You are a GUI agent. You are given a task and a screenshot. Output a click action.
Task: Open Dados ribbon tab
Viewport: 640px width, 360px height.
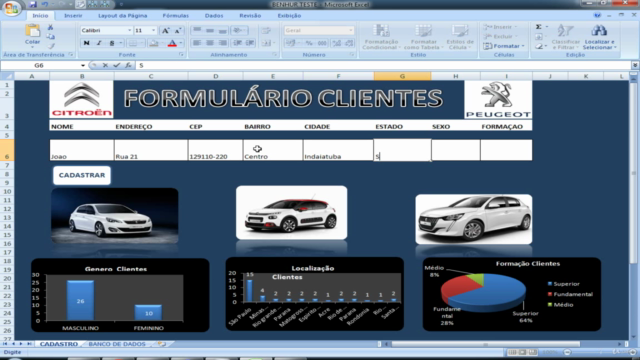tap(214, 16)
